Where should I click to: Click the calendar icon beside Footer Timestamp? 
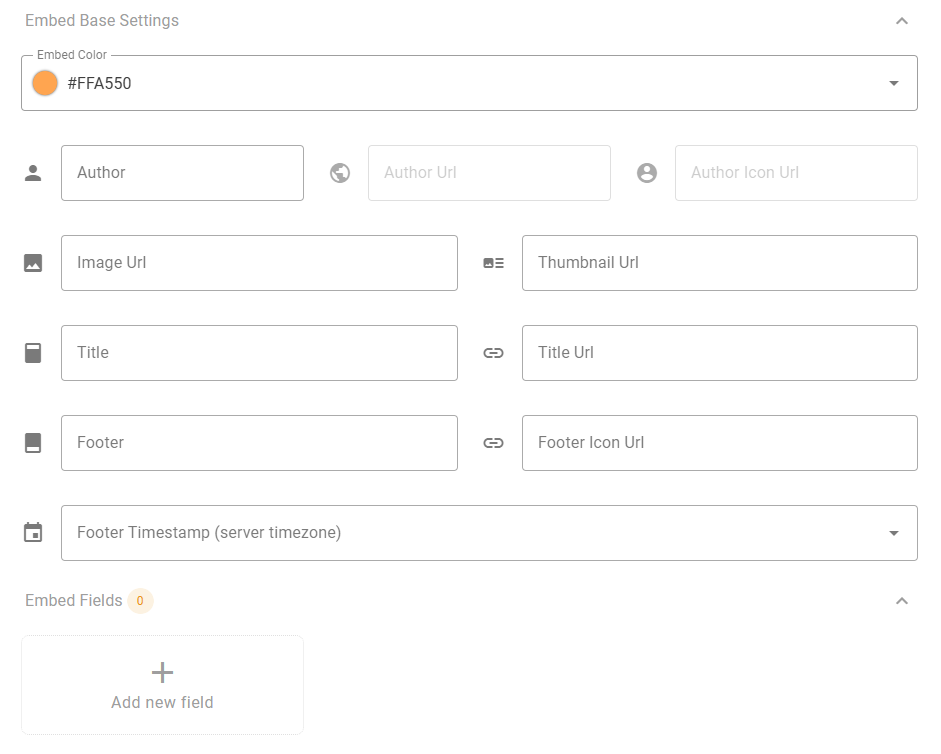33,533
